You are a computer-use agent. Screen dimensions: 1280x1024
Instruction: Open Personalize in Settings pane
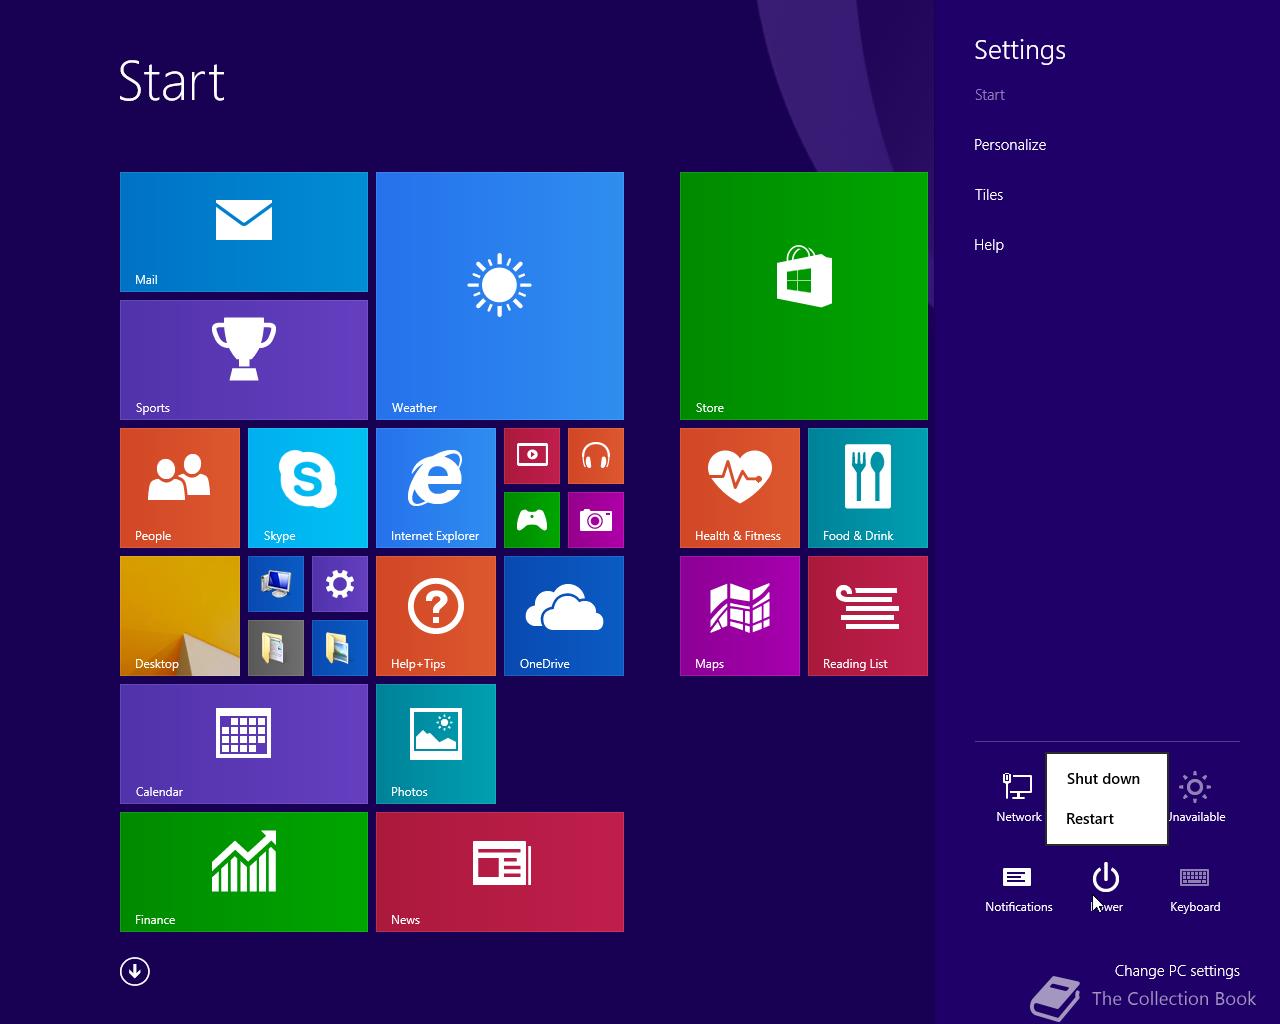[1010, 145]
